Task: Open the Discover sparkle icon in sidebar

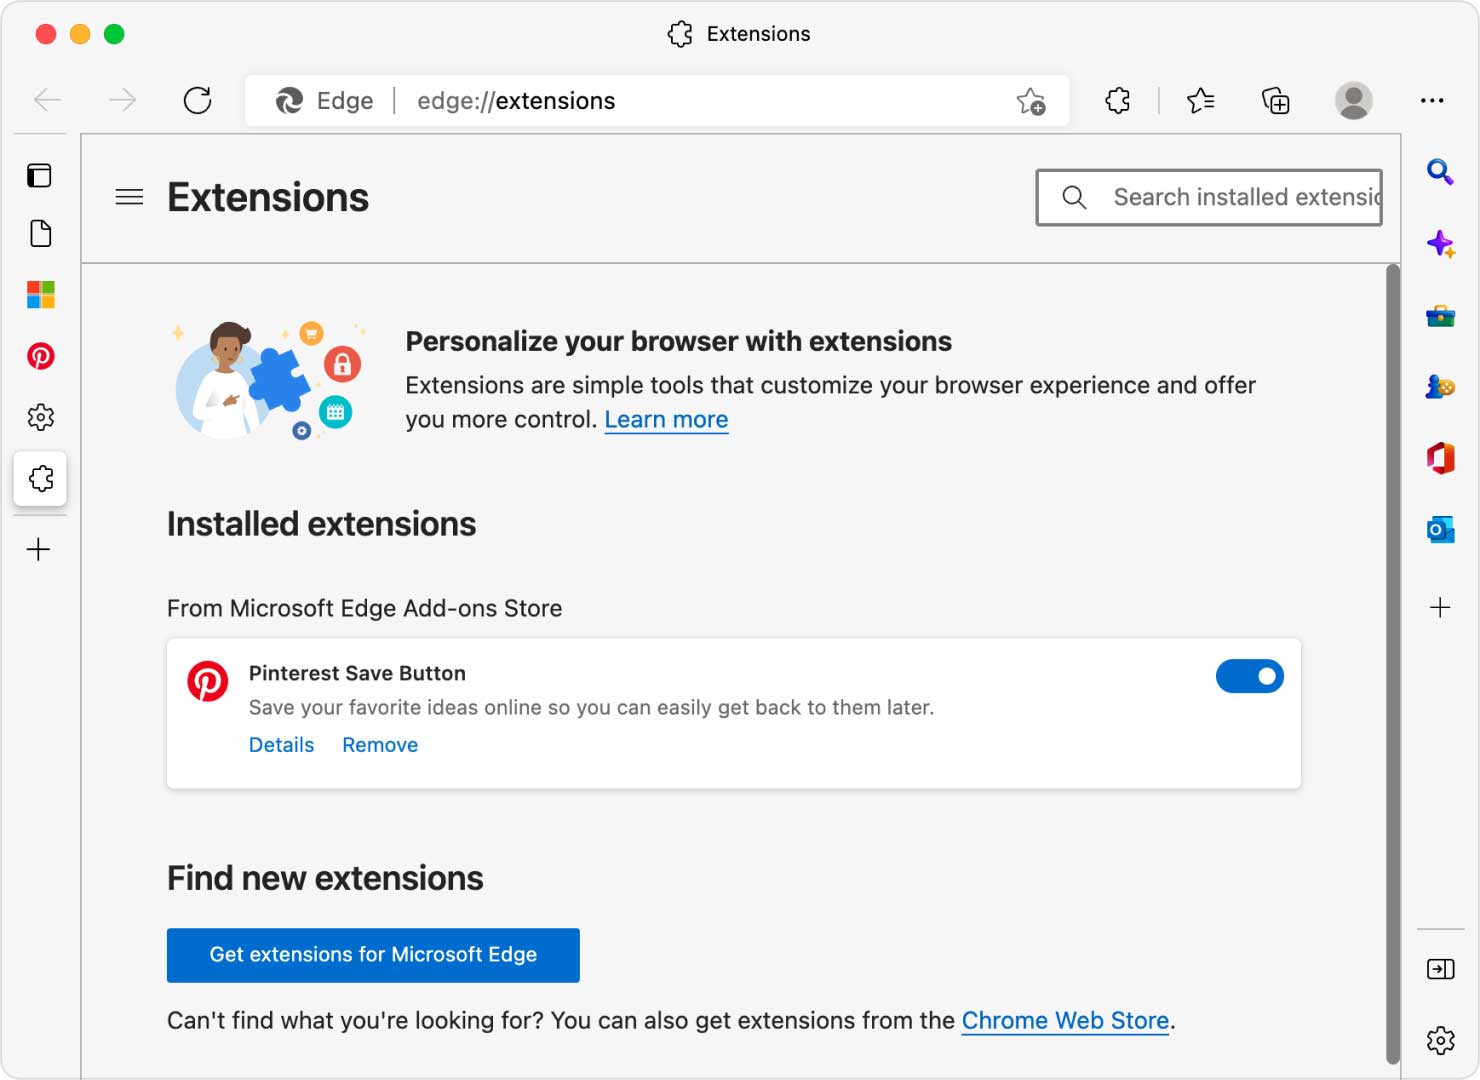Action: pyautogui.click(x=1440, y=244)
